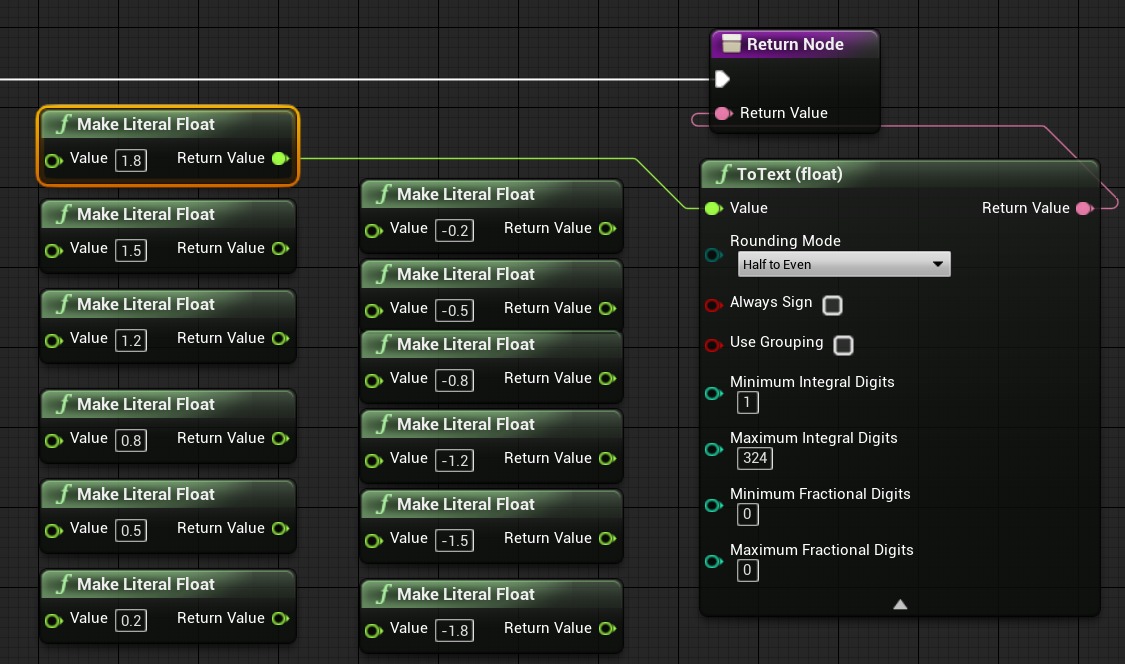Viewport: 1125px width, 664px height.
Task: Click Return Value pin on Make Literal Float -1.8
Action: (607, 628)
